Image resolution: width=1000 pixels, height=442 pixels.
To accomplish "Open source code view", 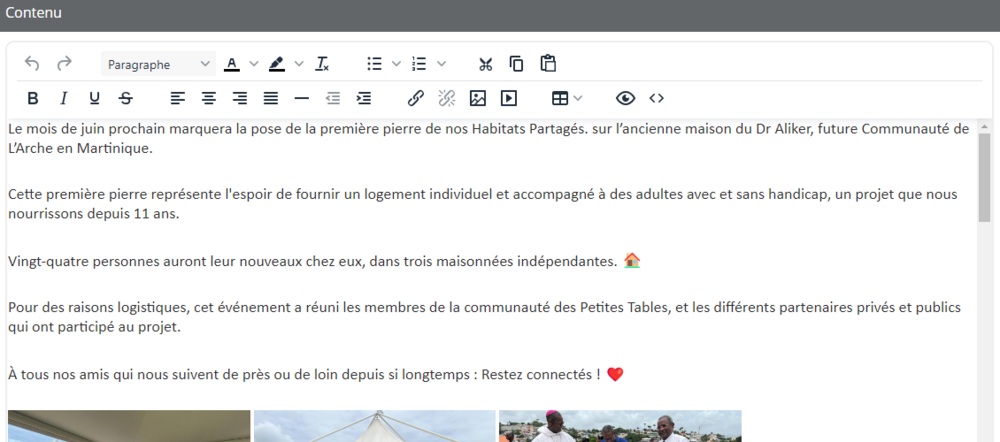I will [657, 98].
